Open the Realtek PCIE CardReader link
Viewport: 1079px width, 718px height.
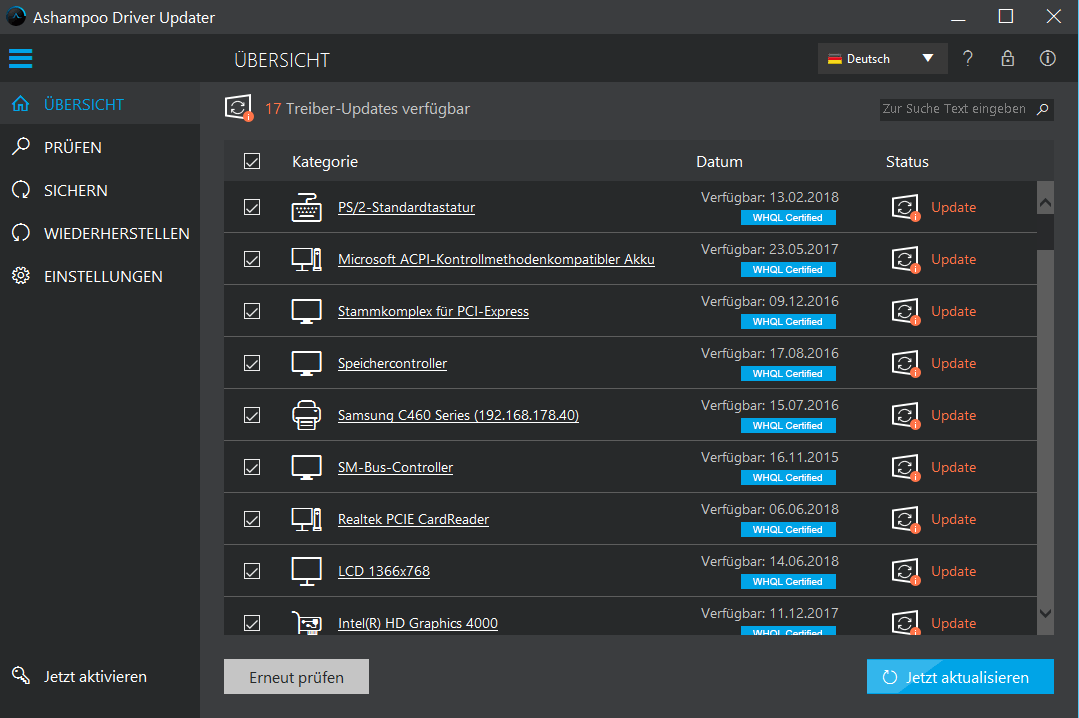click(x=413, y=519)
